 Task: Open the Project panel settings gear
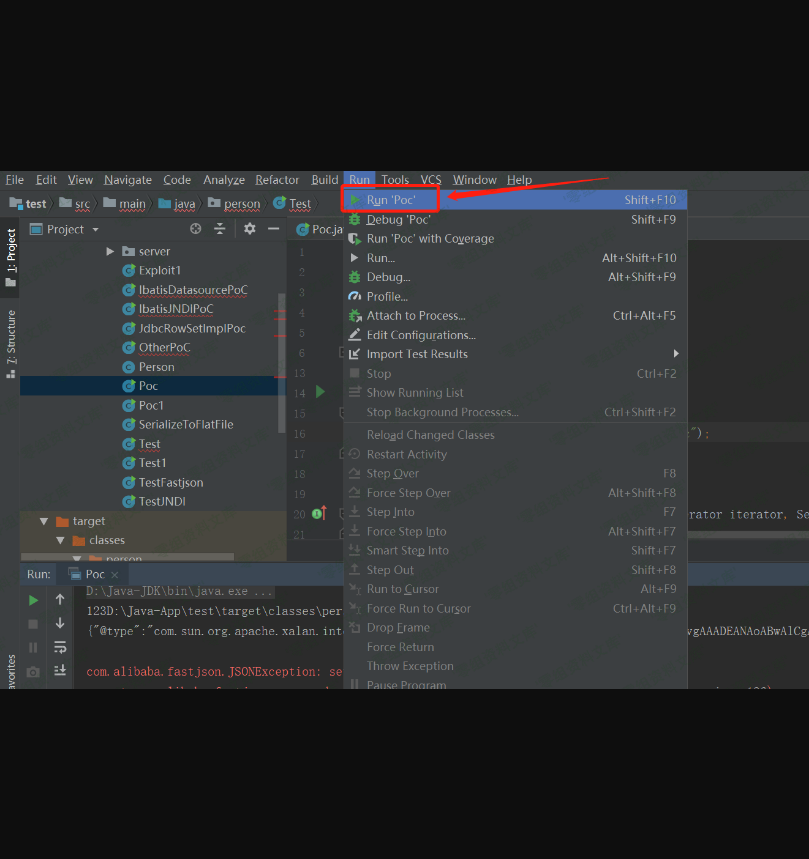coord(249,229)
